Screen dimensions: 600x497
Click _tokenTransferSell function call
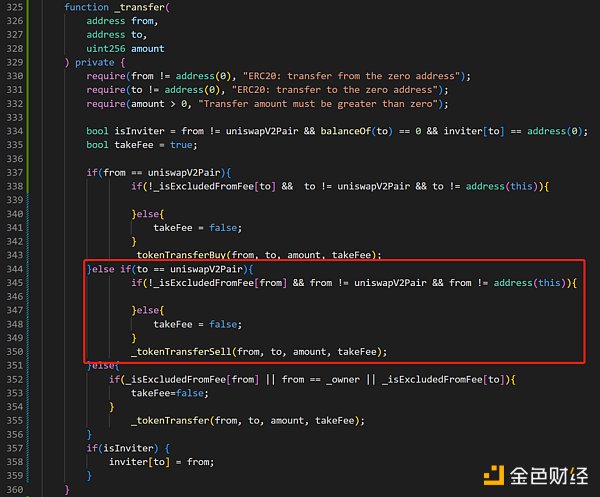point(259,352)
